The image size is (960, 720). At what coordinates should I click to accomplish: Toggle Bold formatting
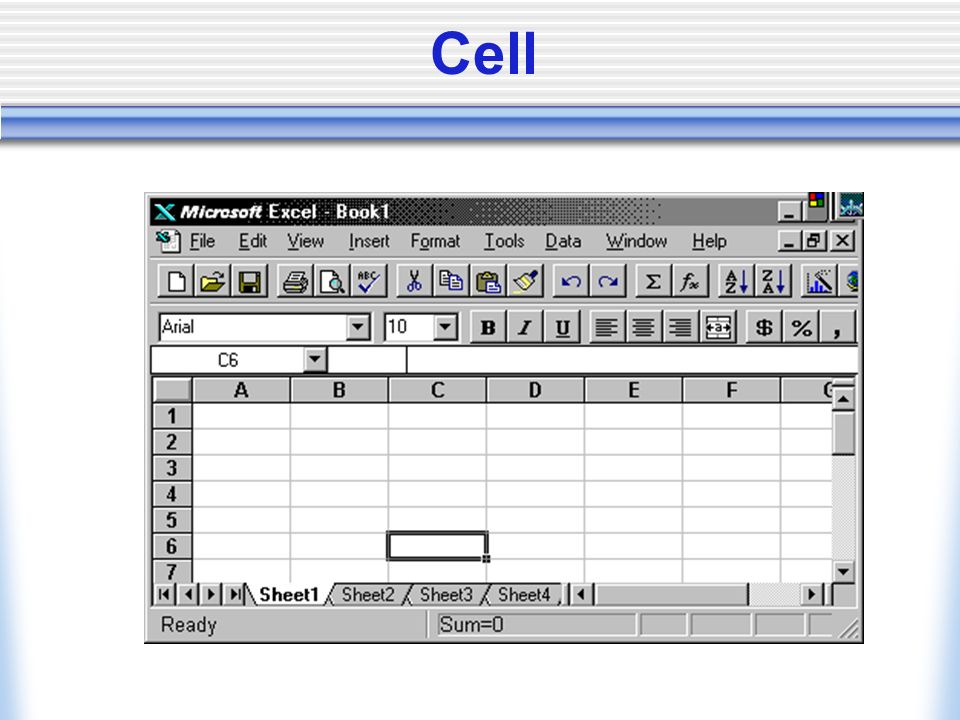[488, 328]
